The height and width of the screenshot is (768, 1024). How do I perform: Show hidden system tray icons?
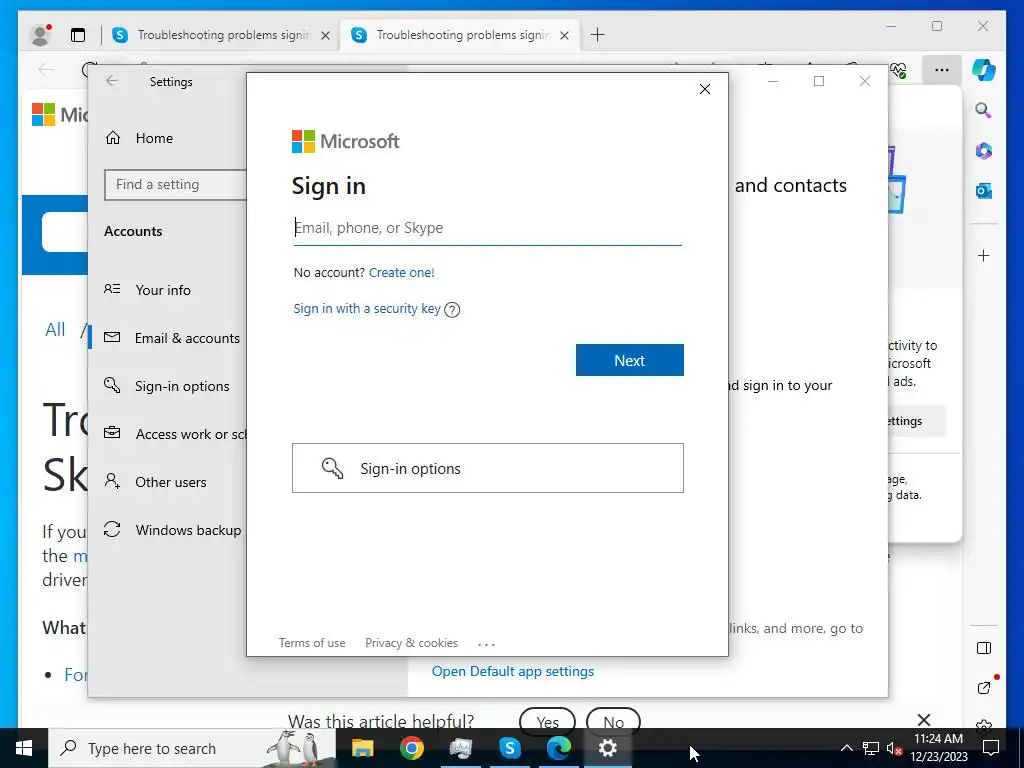846,748
